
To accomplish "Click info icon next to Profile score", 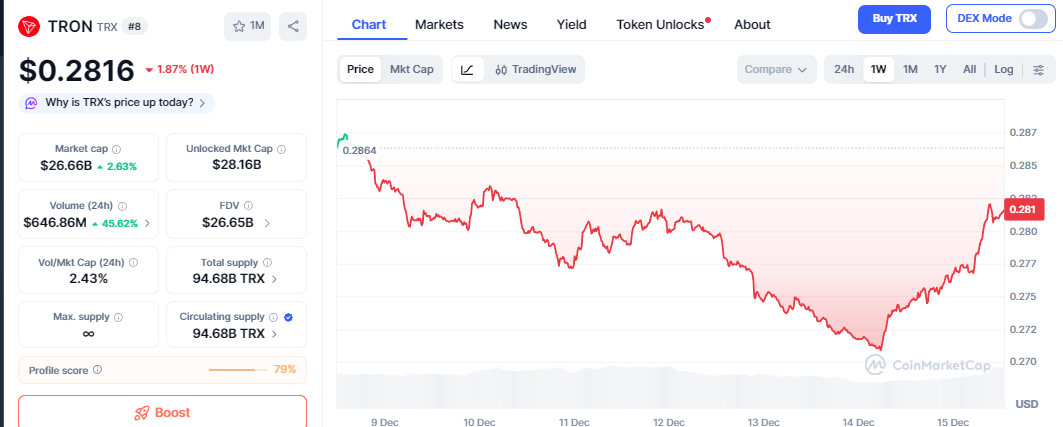I will [97, 369].
